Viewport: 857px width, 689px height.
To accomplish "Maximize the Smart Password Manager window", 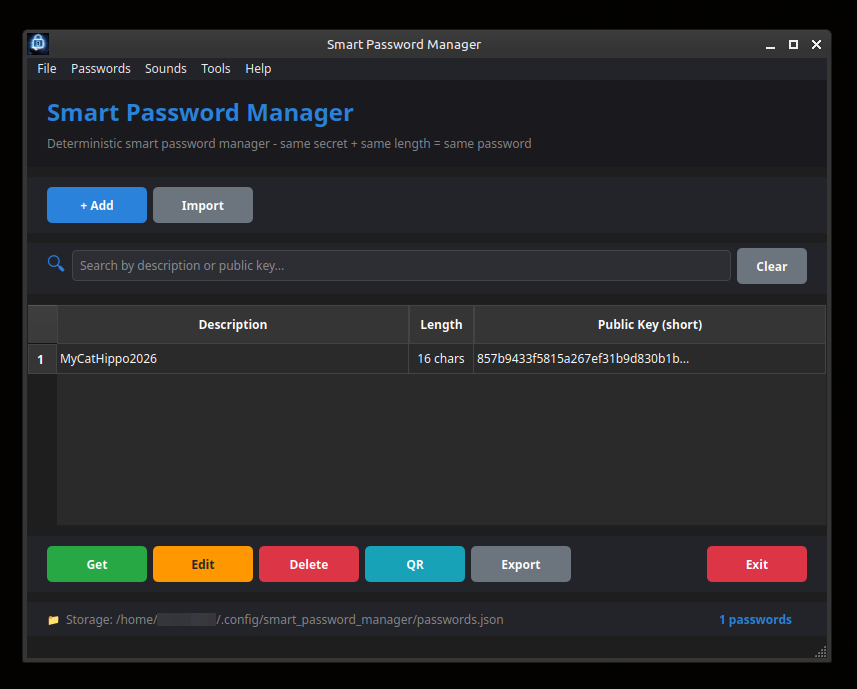I will click(x=793, y=45).
